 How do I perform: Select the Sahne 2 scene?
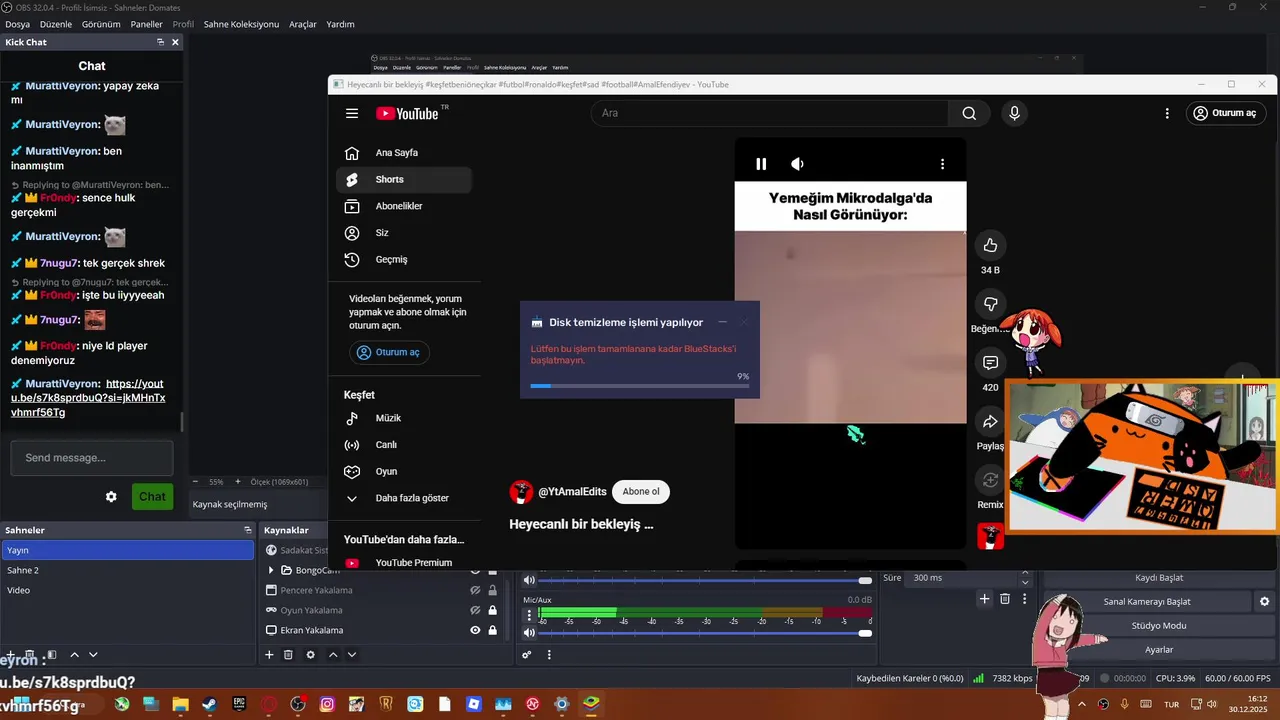coord(128,570)
